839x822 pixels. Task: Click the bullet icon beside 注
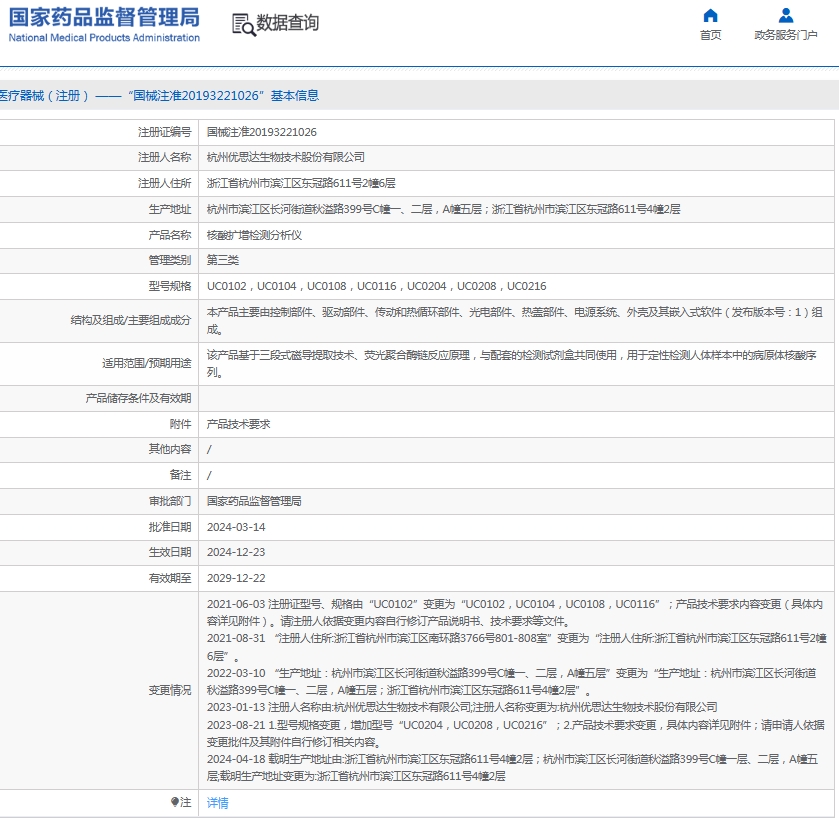coord(174,801)
